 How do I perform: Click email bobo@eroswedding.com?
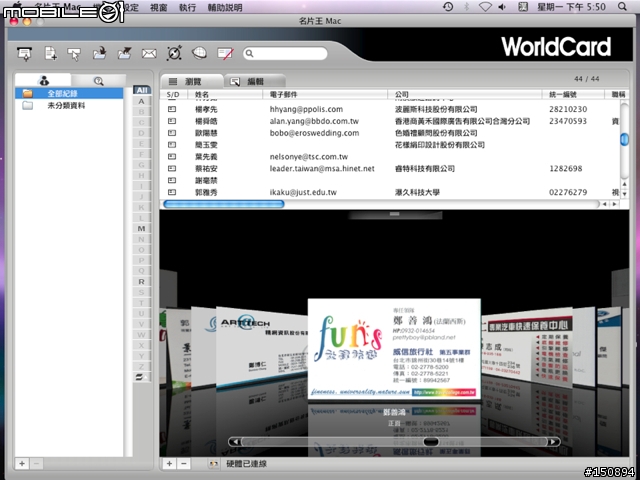314,133
